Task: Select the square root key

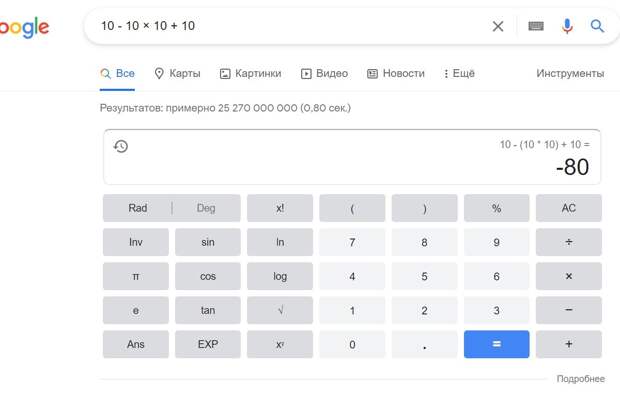Action: [x=280, y=310]
